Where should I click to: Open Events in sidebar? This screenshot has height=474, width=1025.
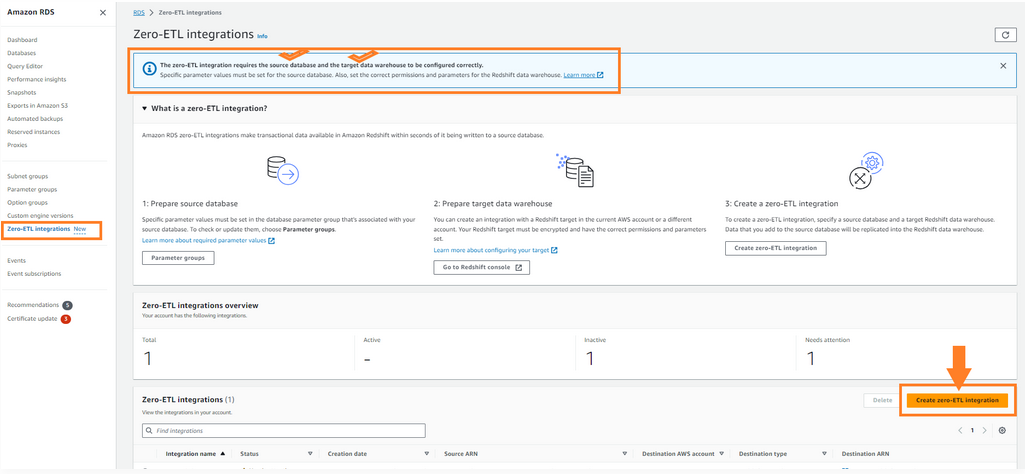16,260
